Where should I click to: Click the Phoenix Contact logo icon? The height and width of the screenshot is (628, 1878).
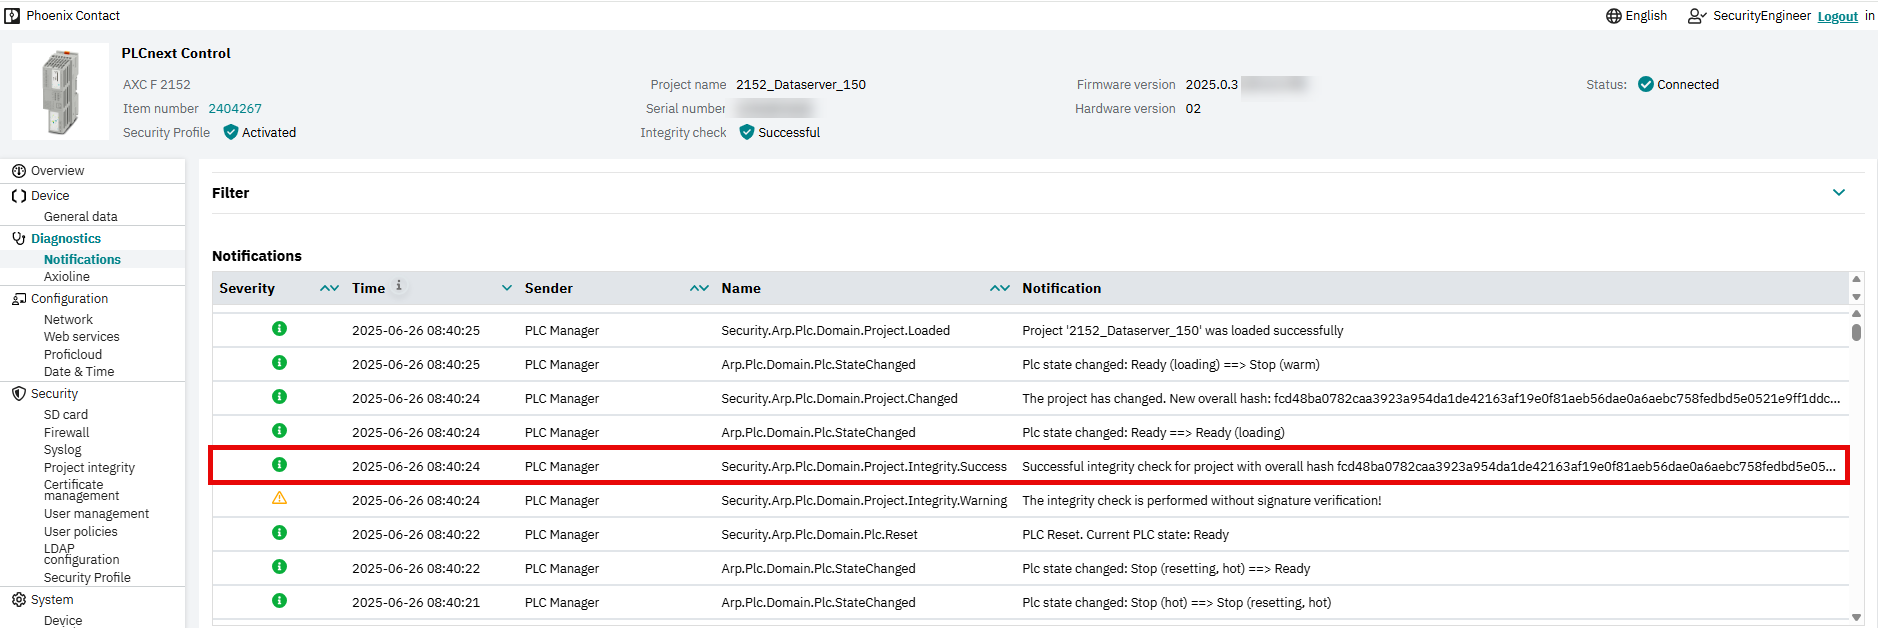pos(12,16)
